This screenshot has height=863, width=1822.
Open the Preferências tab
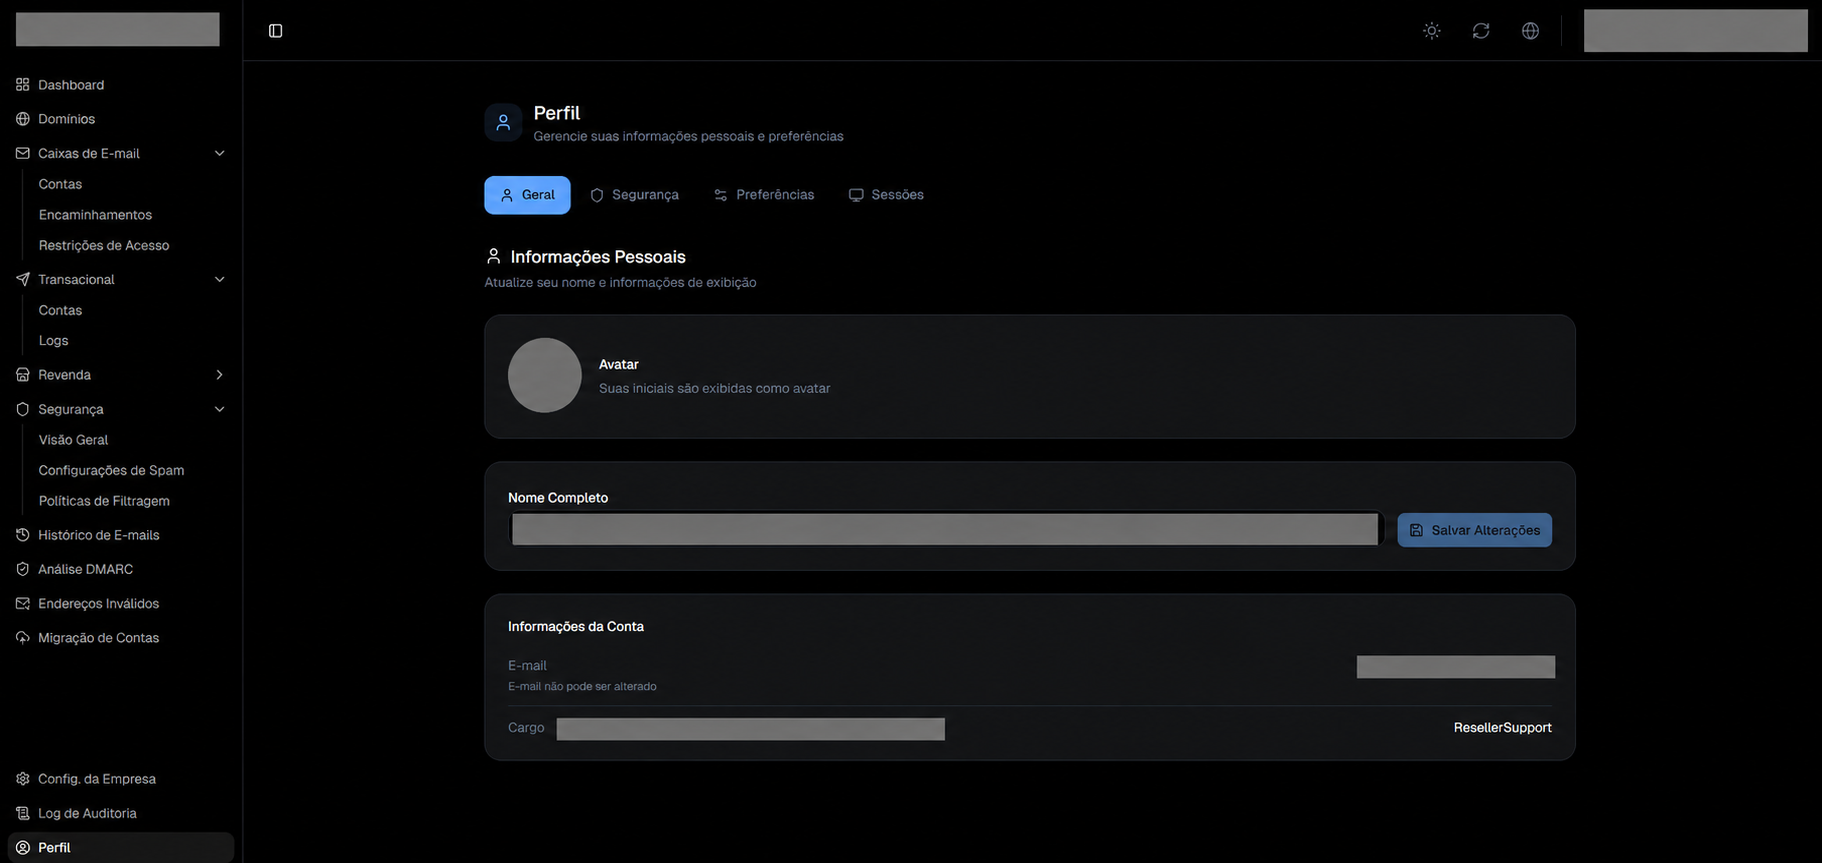pos(764,195)
